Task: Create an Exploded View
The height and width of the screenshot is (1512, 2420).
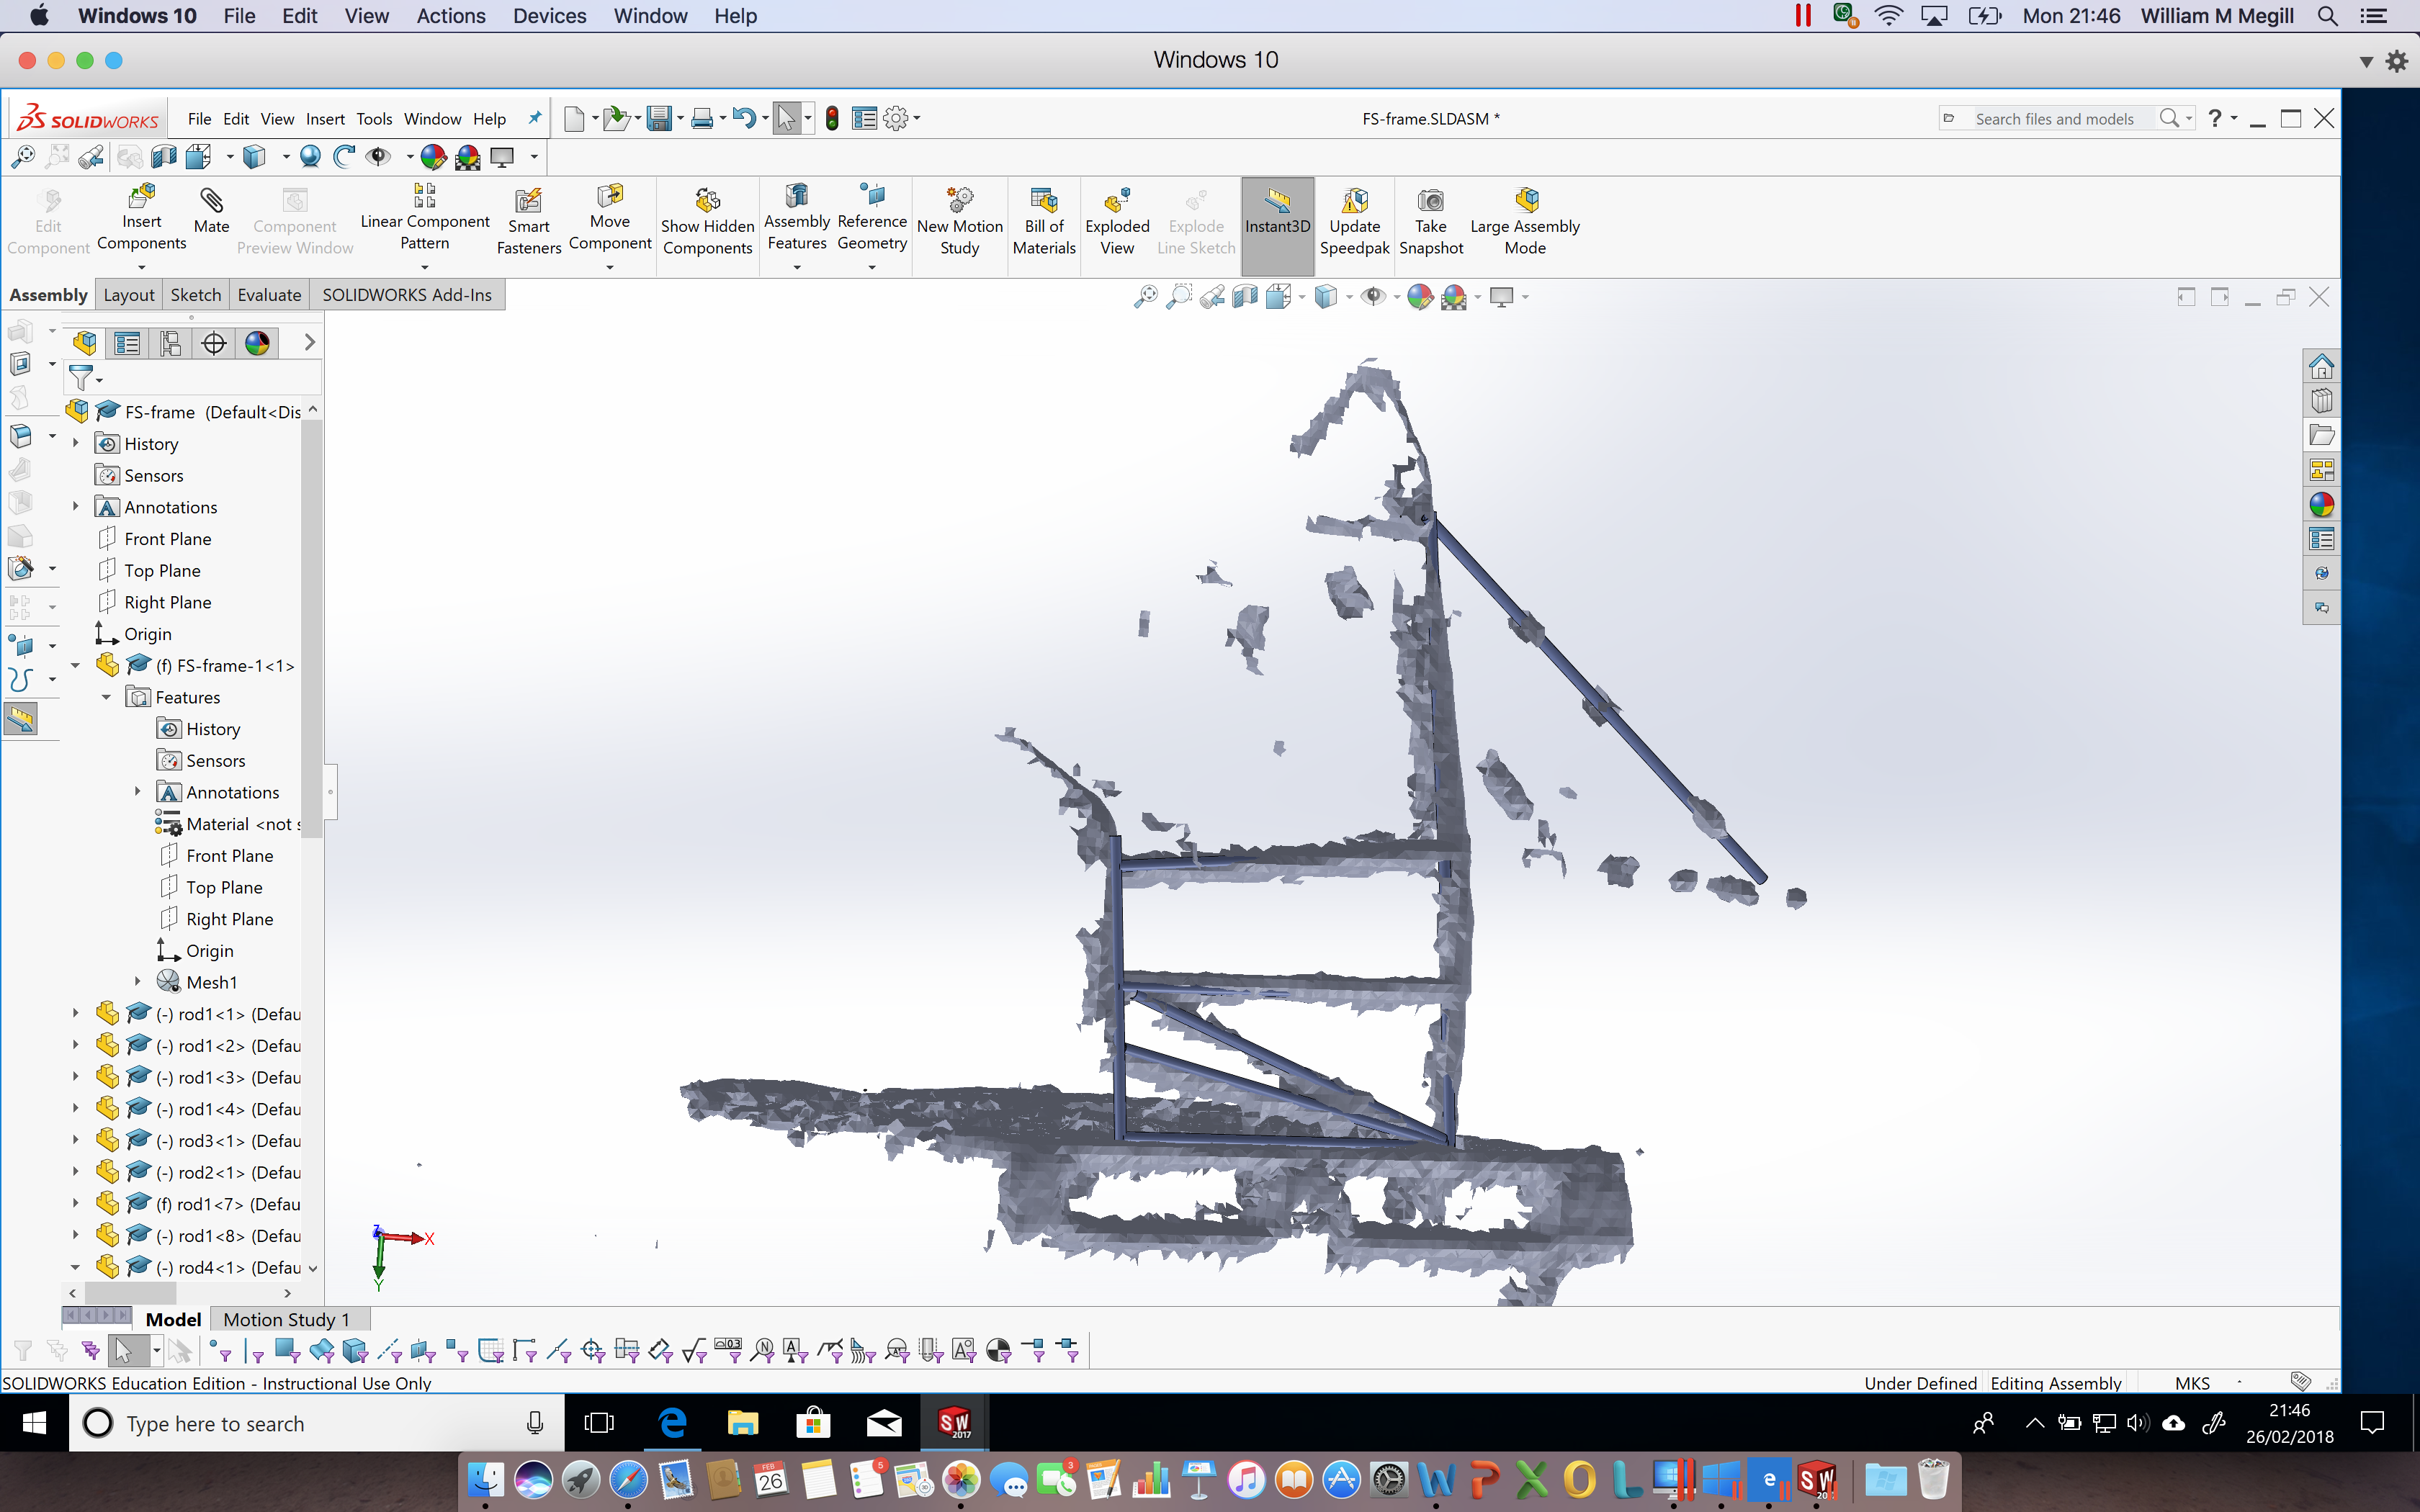Action: pos(1117,222)
